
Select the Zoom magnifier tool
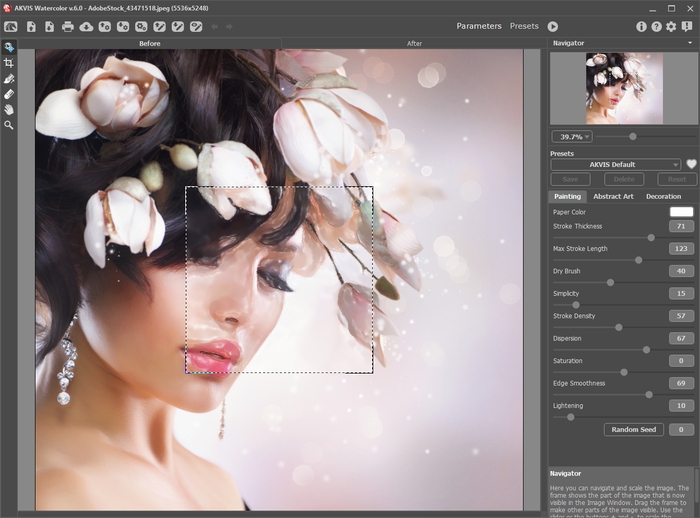tap(8, 125)
